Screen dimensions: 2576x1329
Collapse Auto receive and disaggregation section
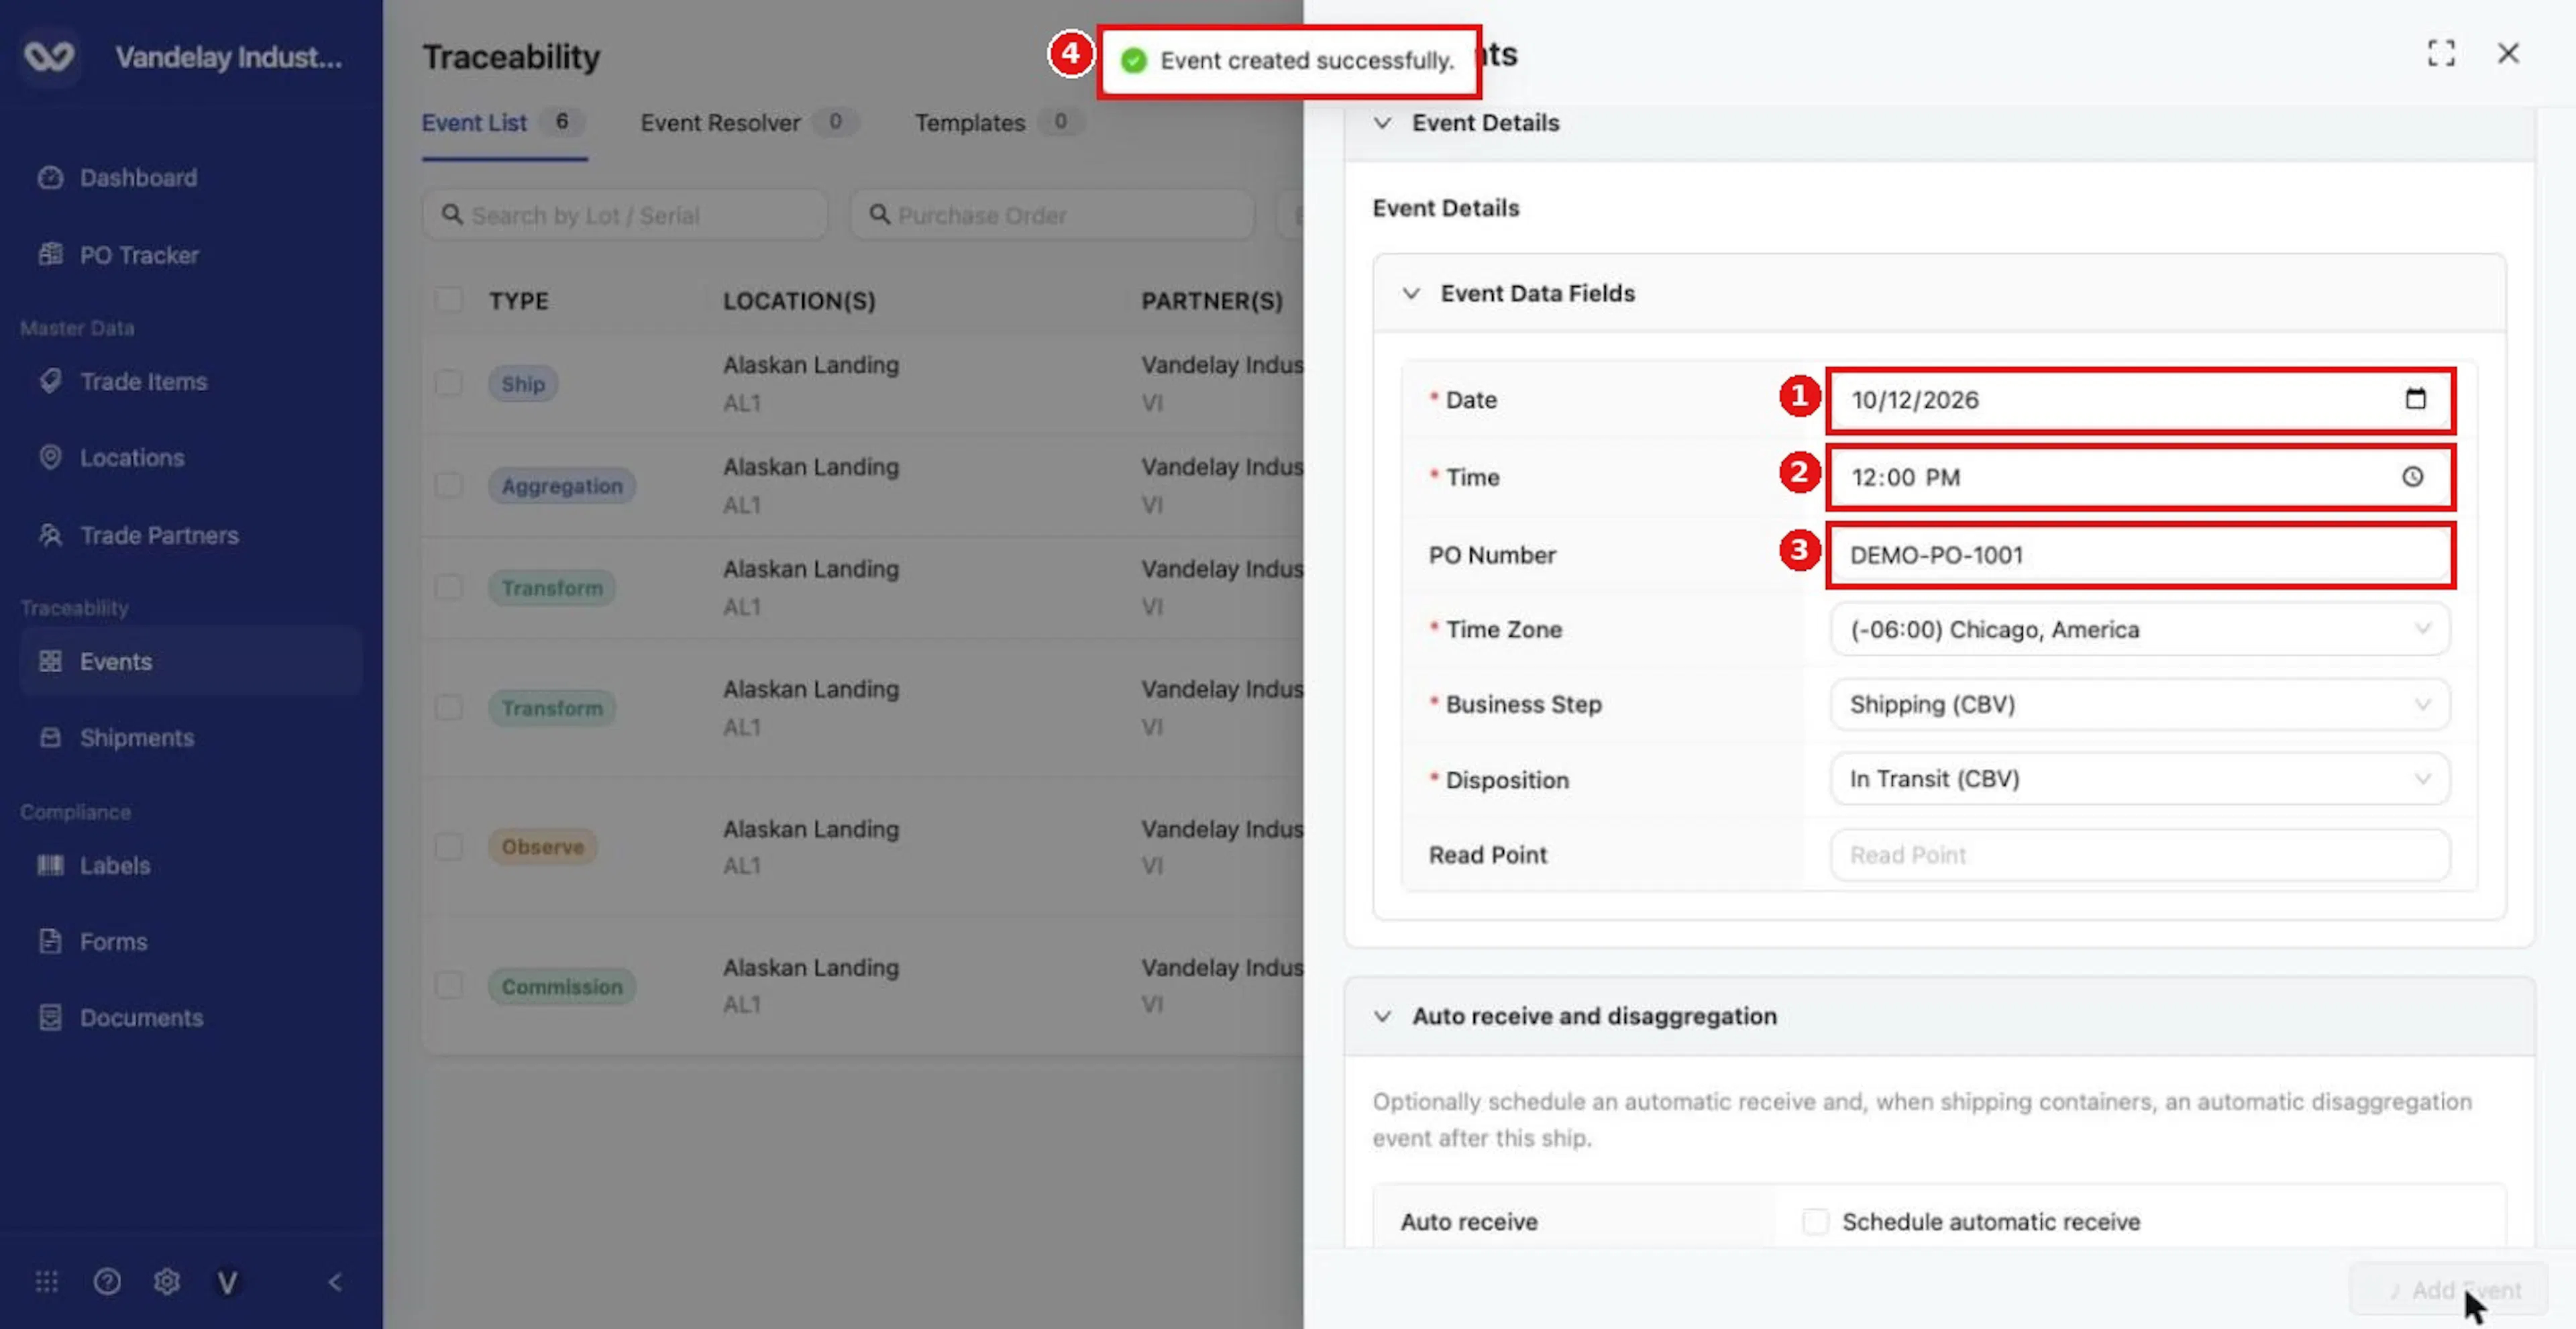tap(1382, 1016)
